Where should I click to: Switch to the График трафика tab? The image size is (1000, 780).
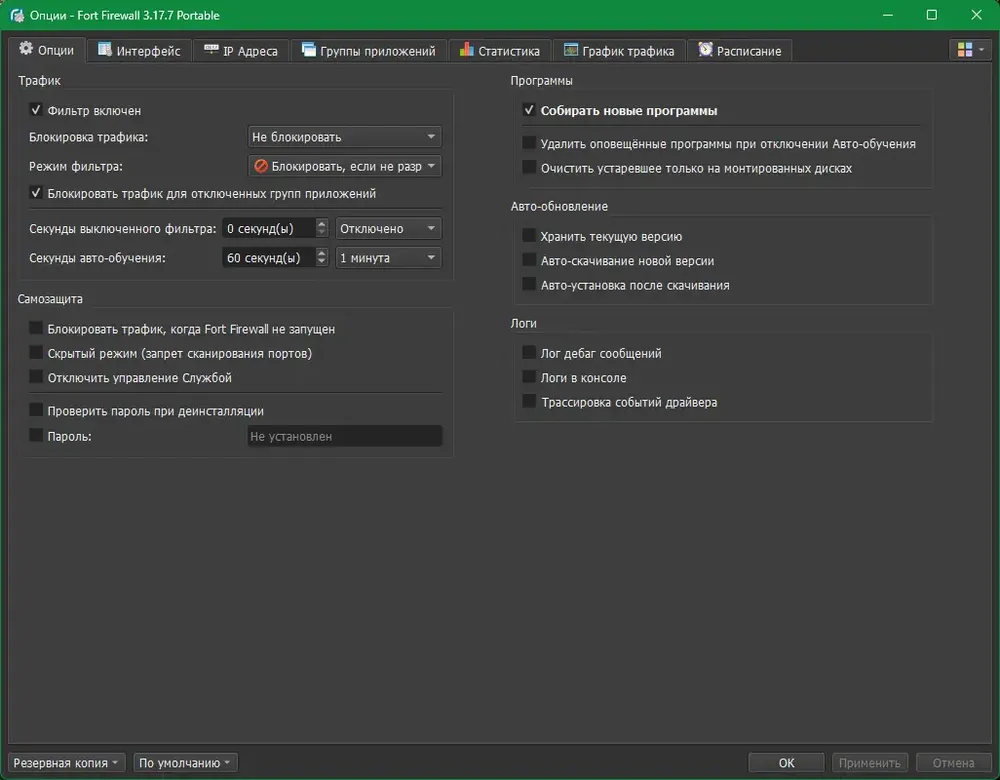(x=619, y=50)
